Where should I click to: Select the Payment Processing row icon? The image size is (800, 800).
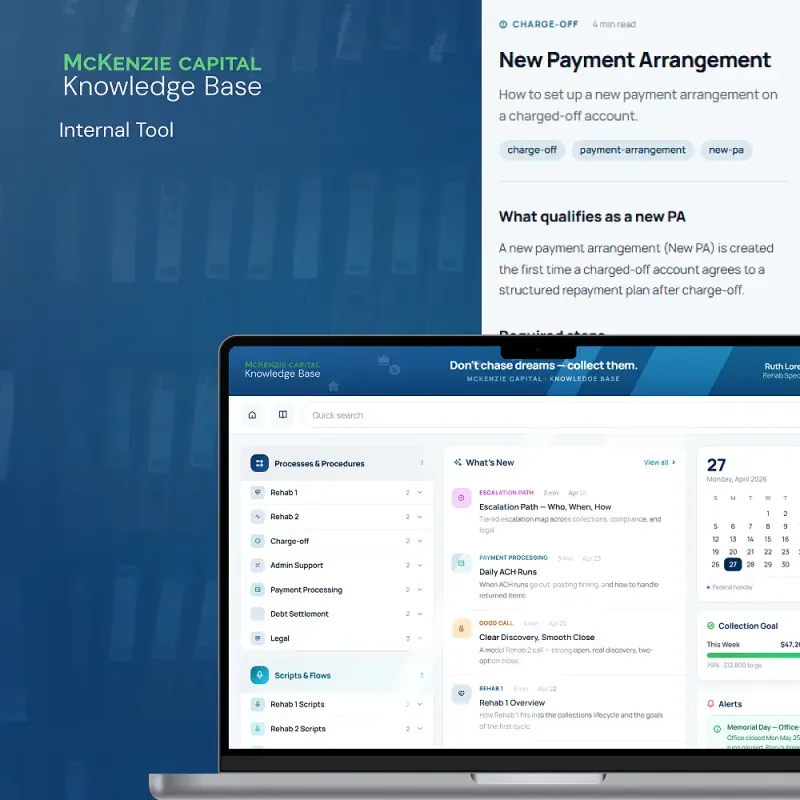click(258, 590)
